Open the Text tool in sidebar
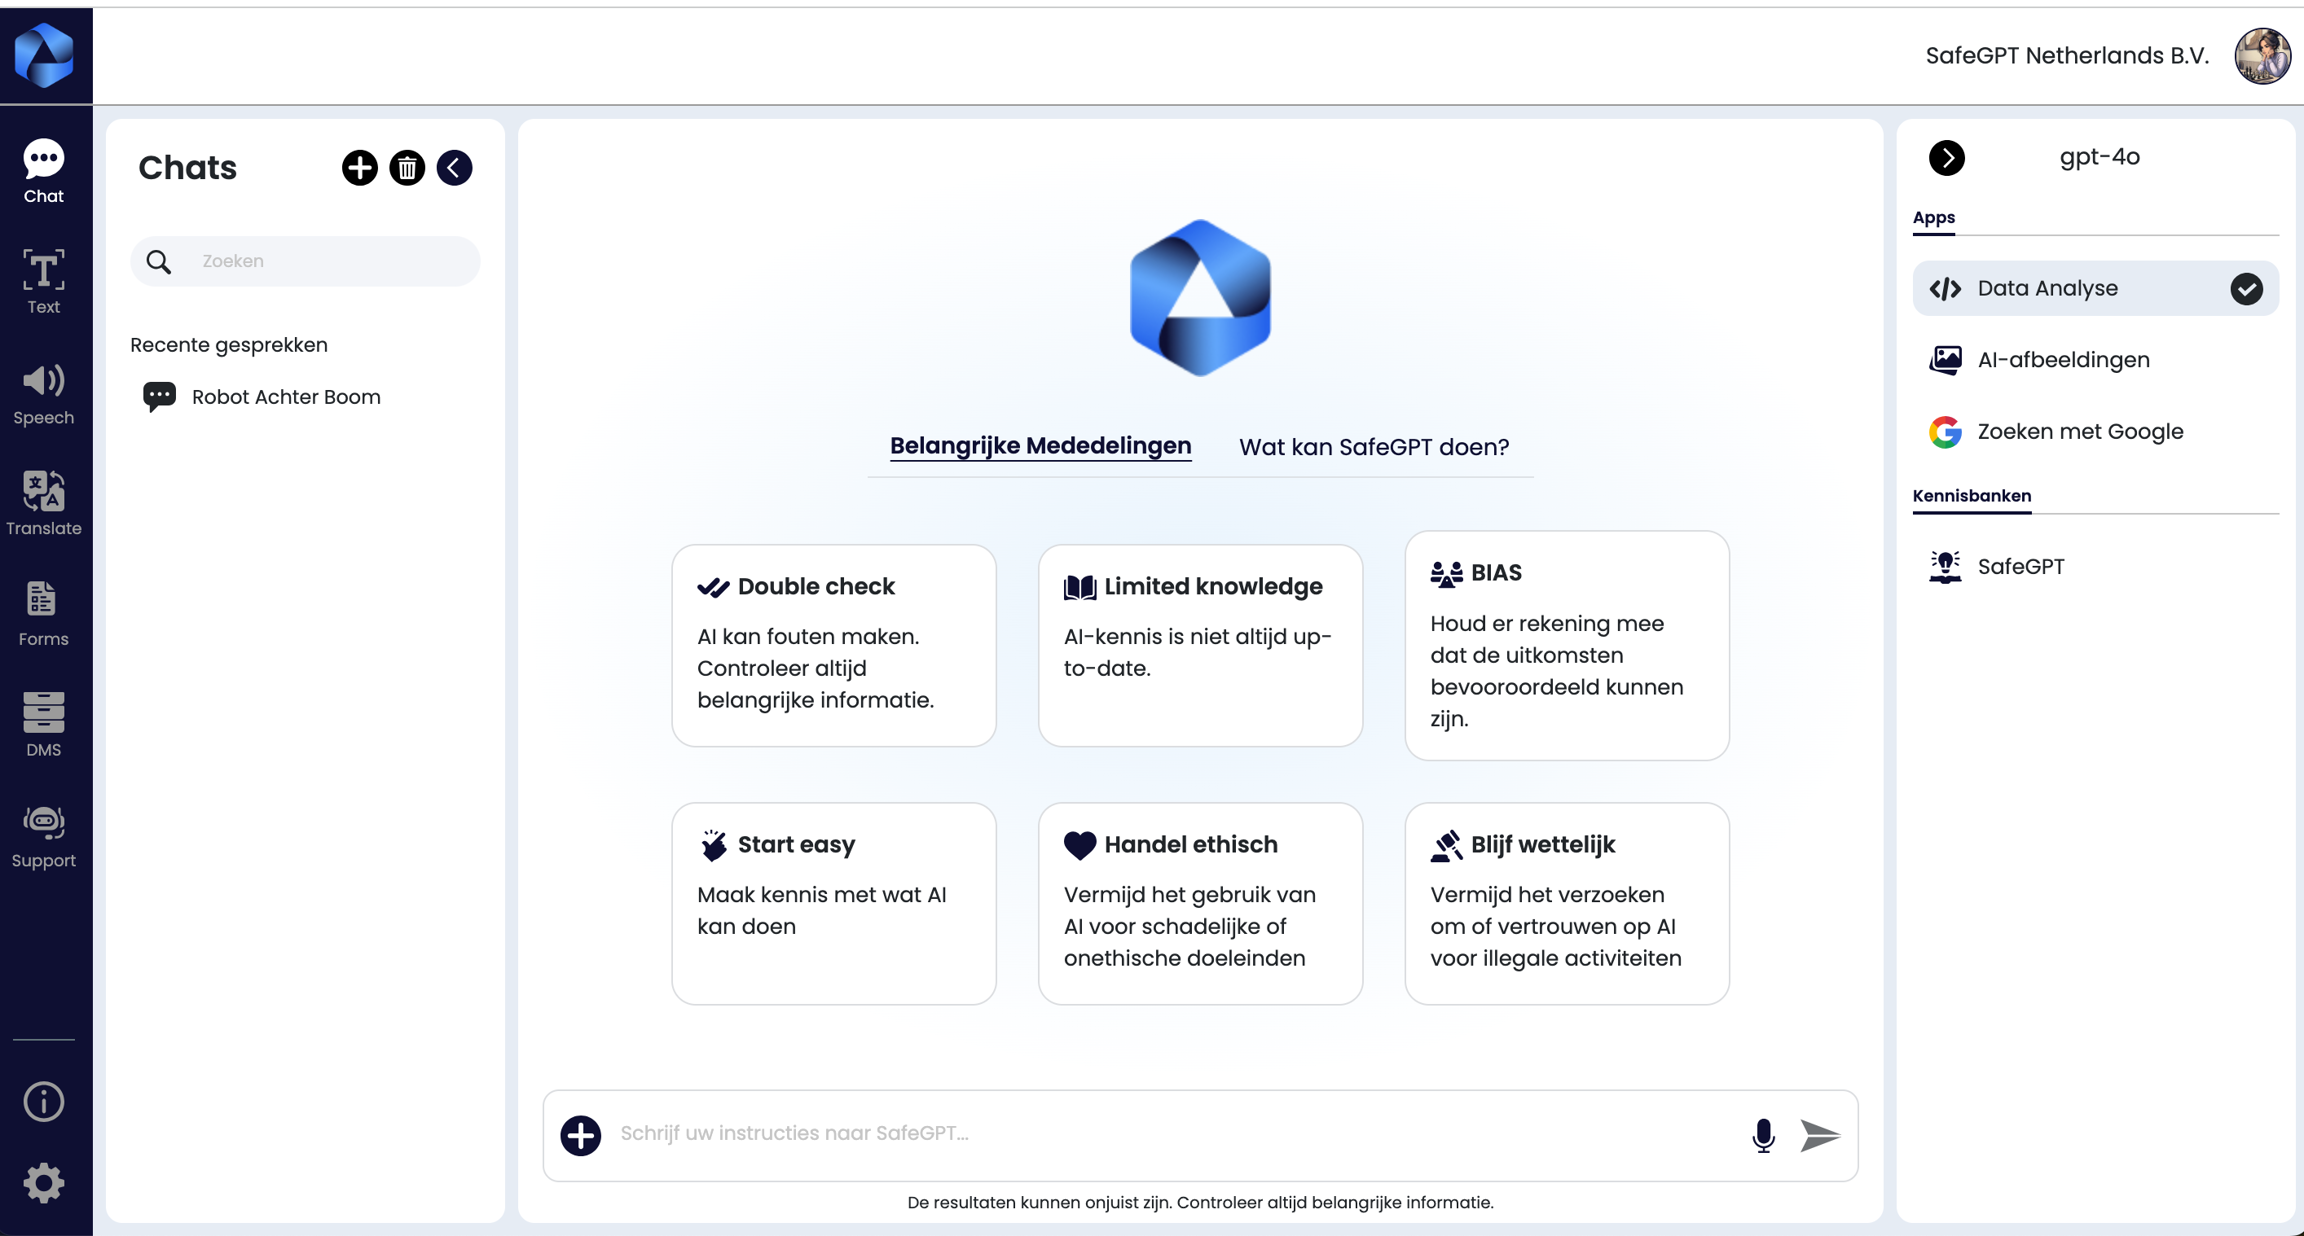2304x1236 pixels. (43, 281)
